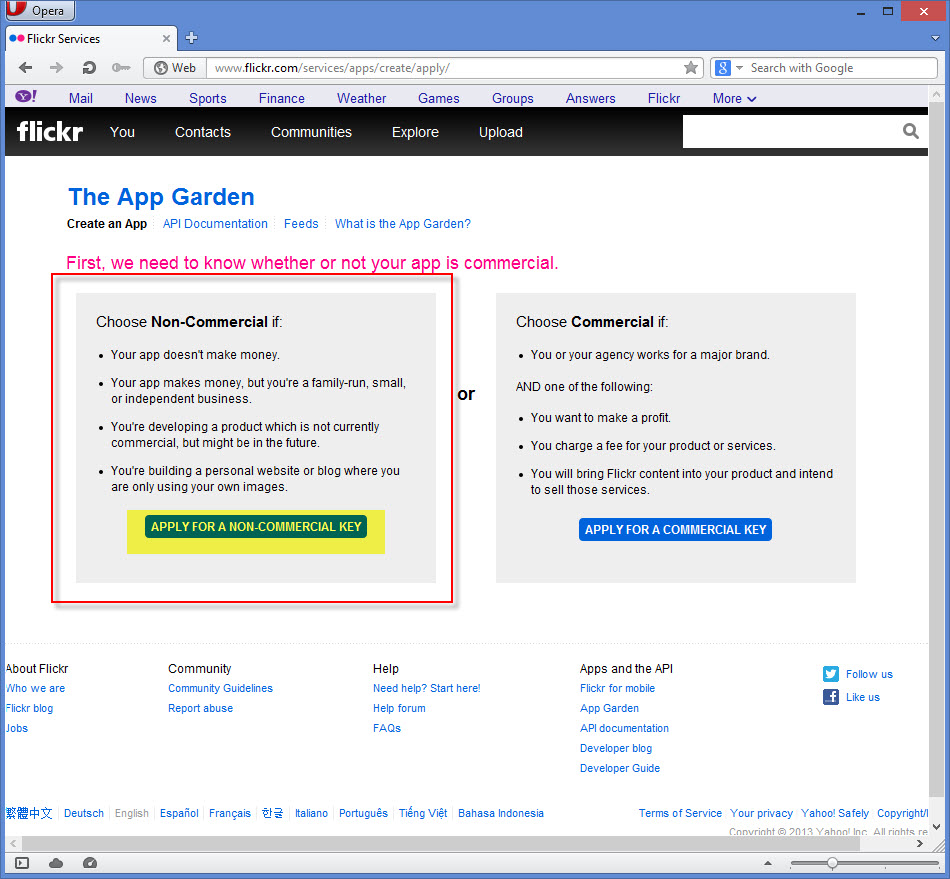Open Need help? Start here! link

click(x=427, y=688)
